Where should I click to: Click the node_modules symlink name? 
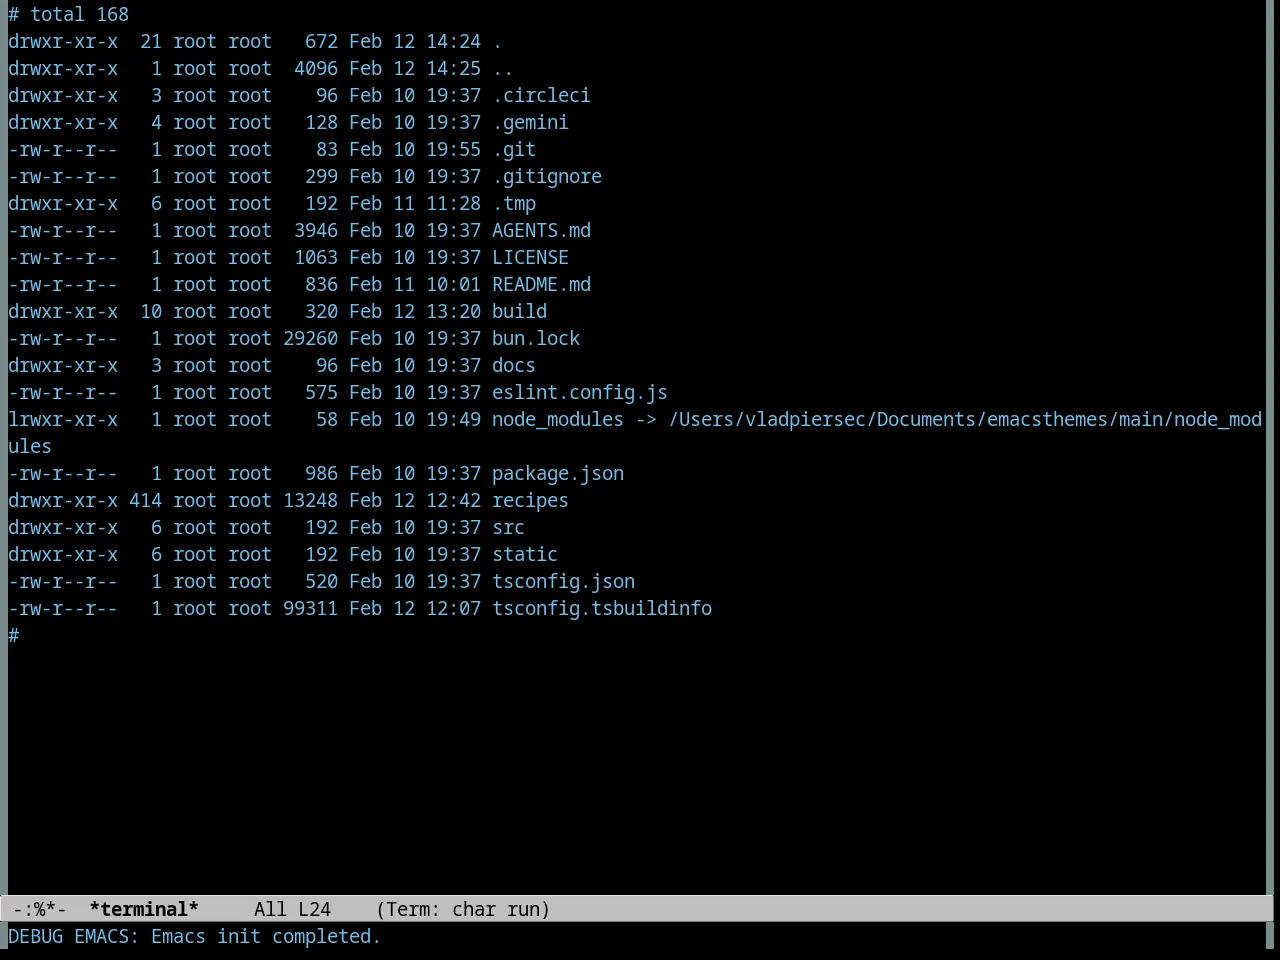click(557, 419)
